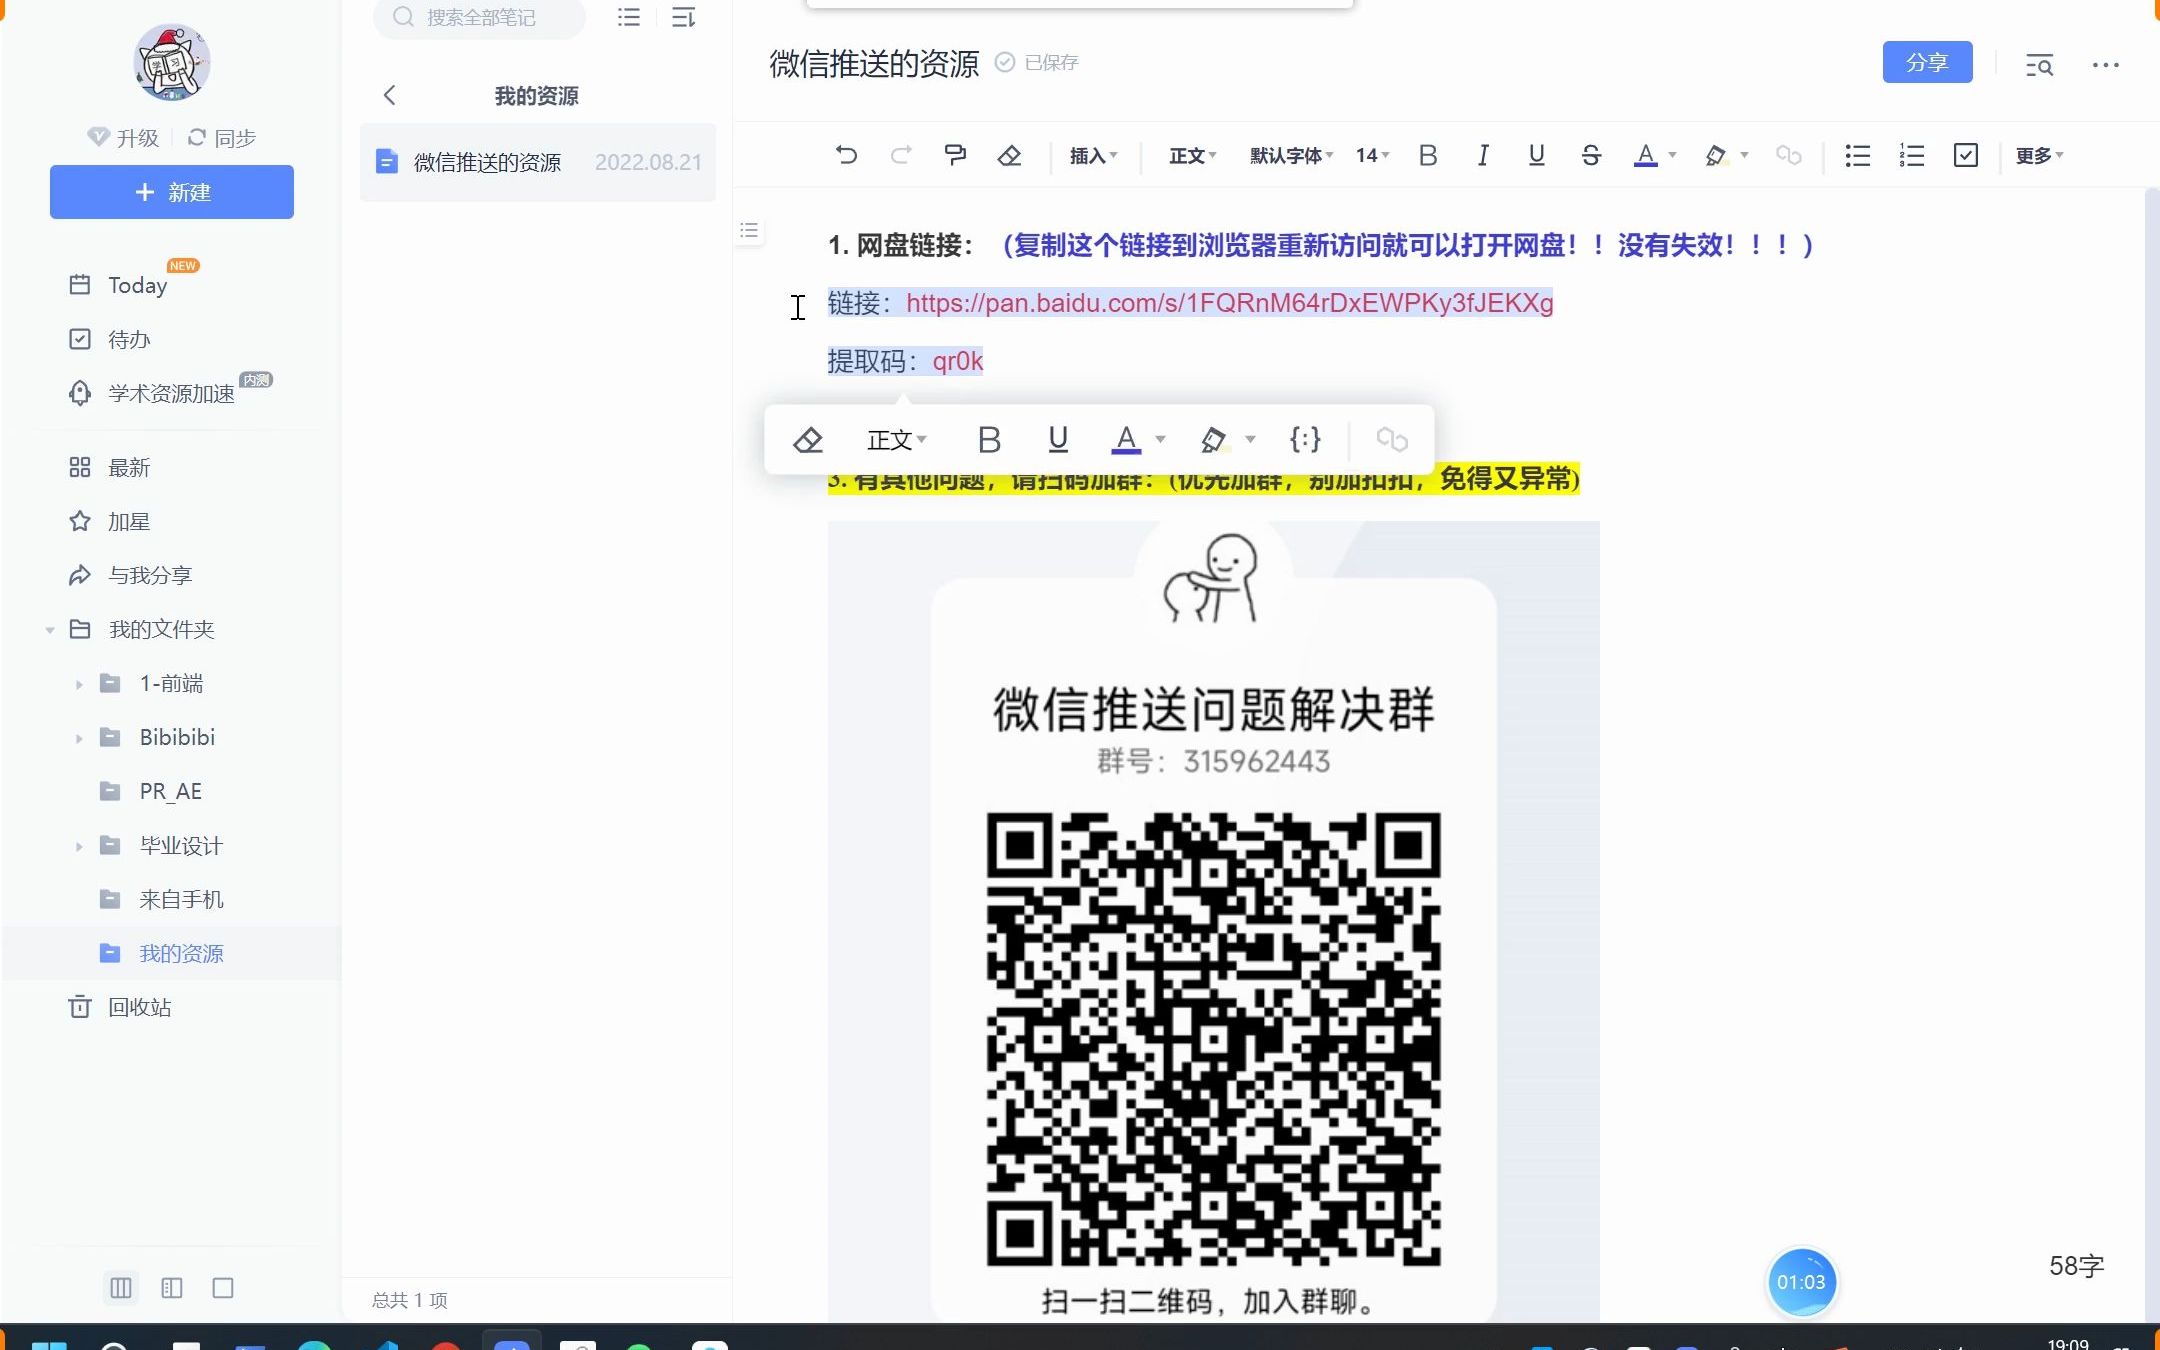Click the redo arrow in toolbar
The height and width of the screenshot is (1350, 2160).
[x=900, y=155]
